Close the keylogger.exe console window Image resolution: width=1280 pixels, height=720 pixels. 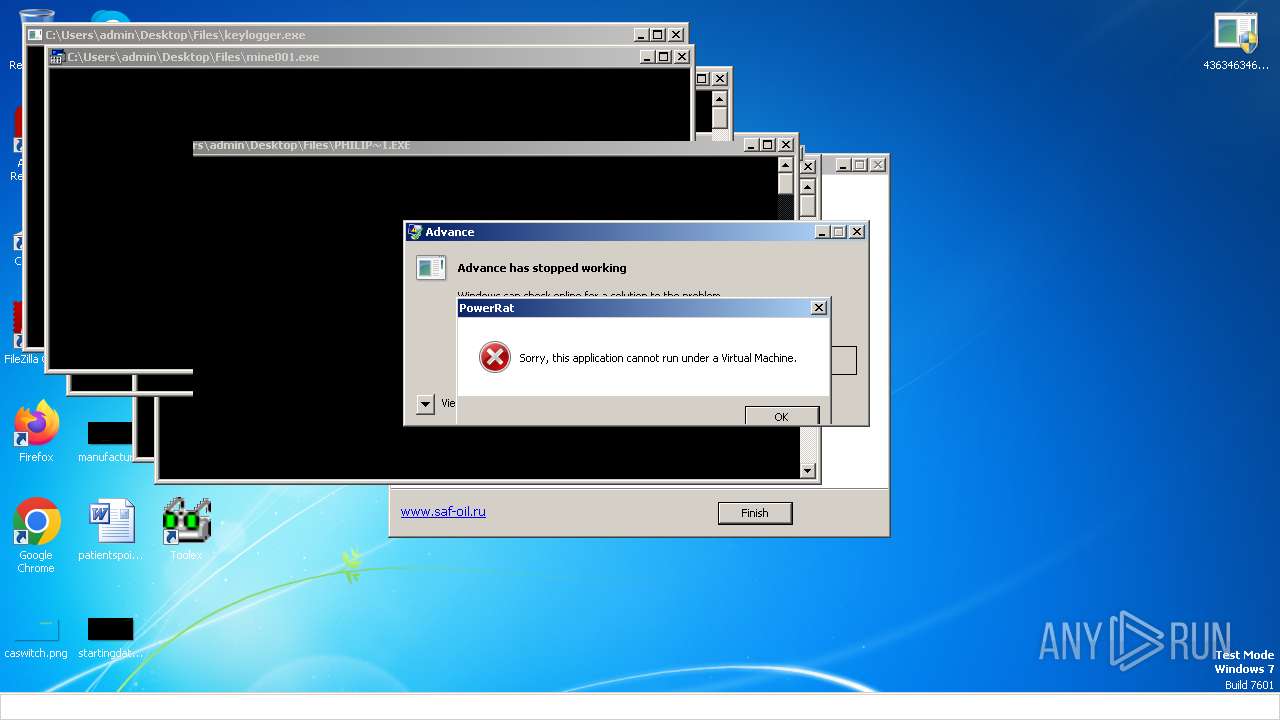[676, 35]
